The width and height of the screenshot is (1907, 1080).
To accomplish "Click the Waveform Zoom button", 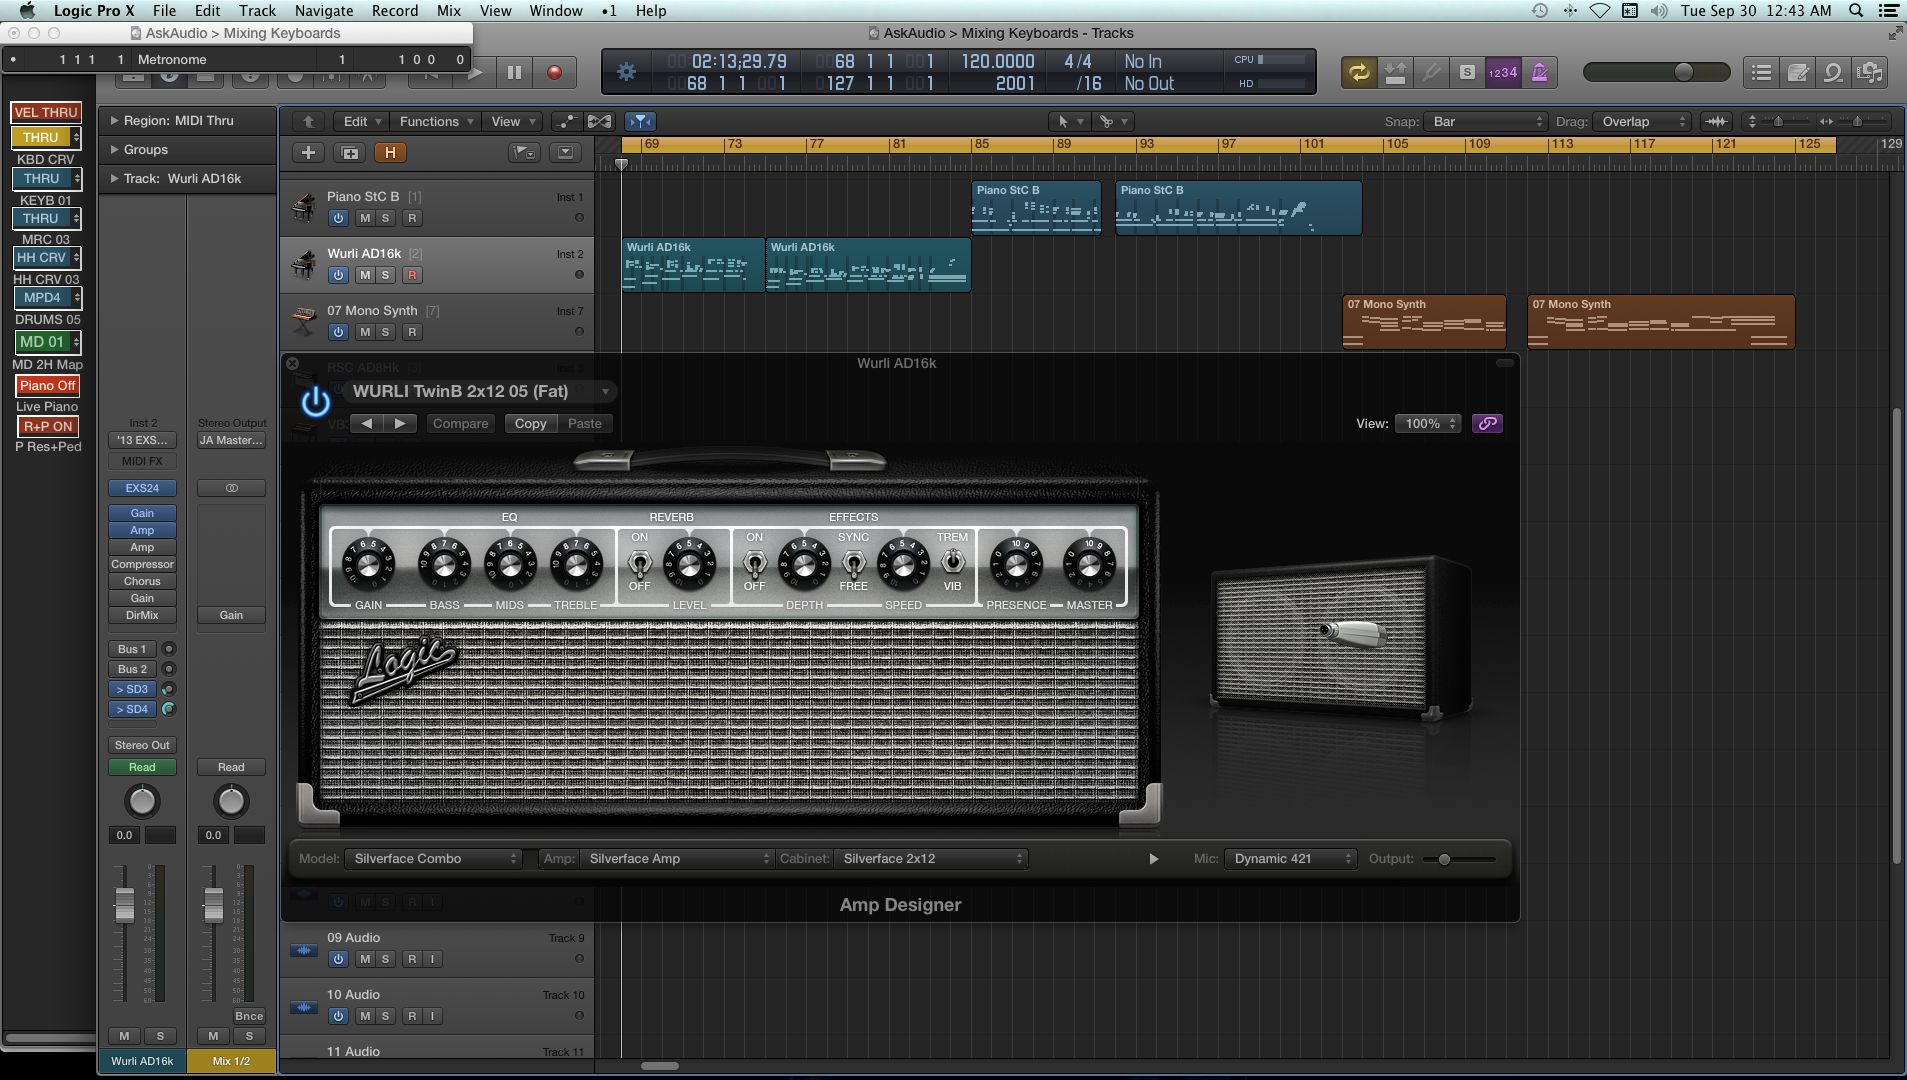I will [x=1716, y=121].
